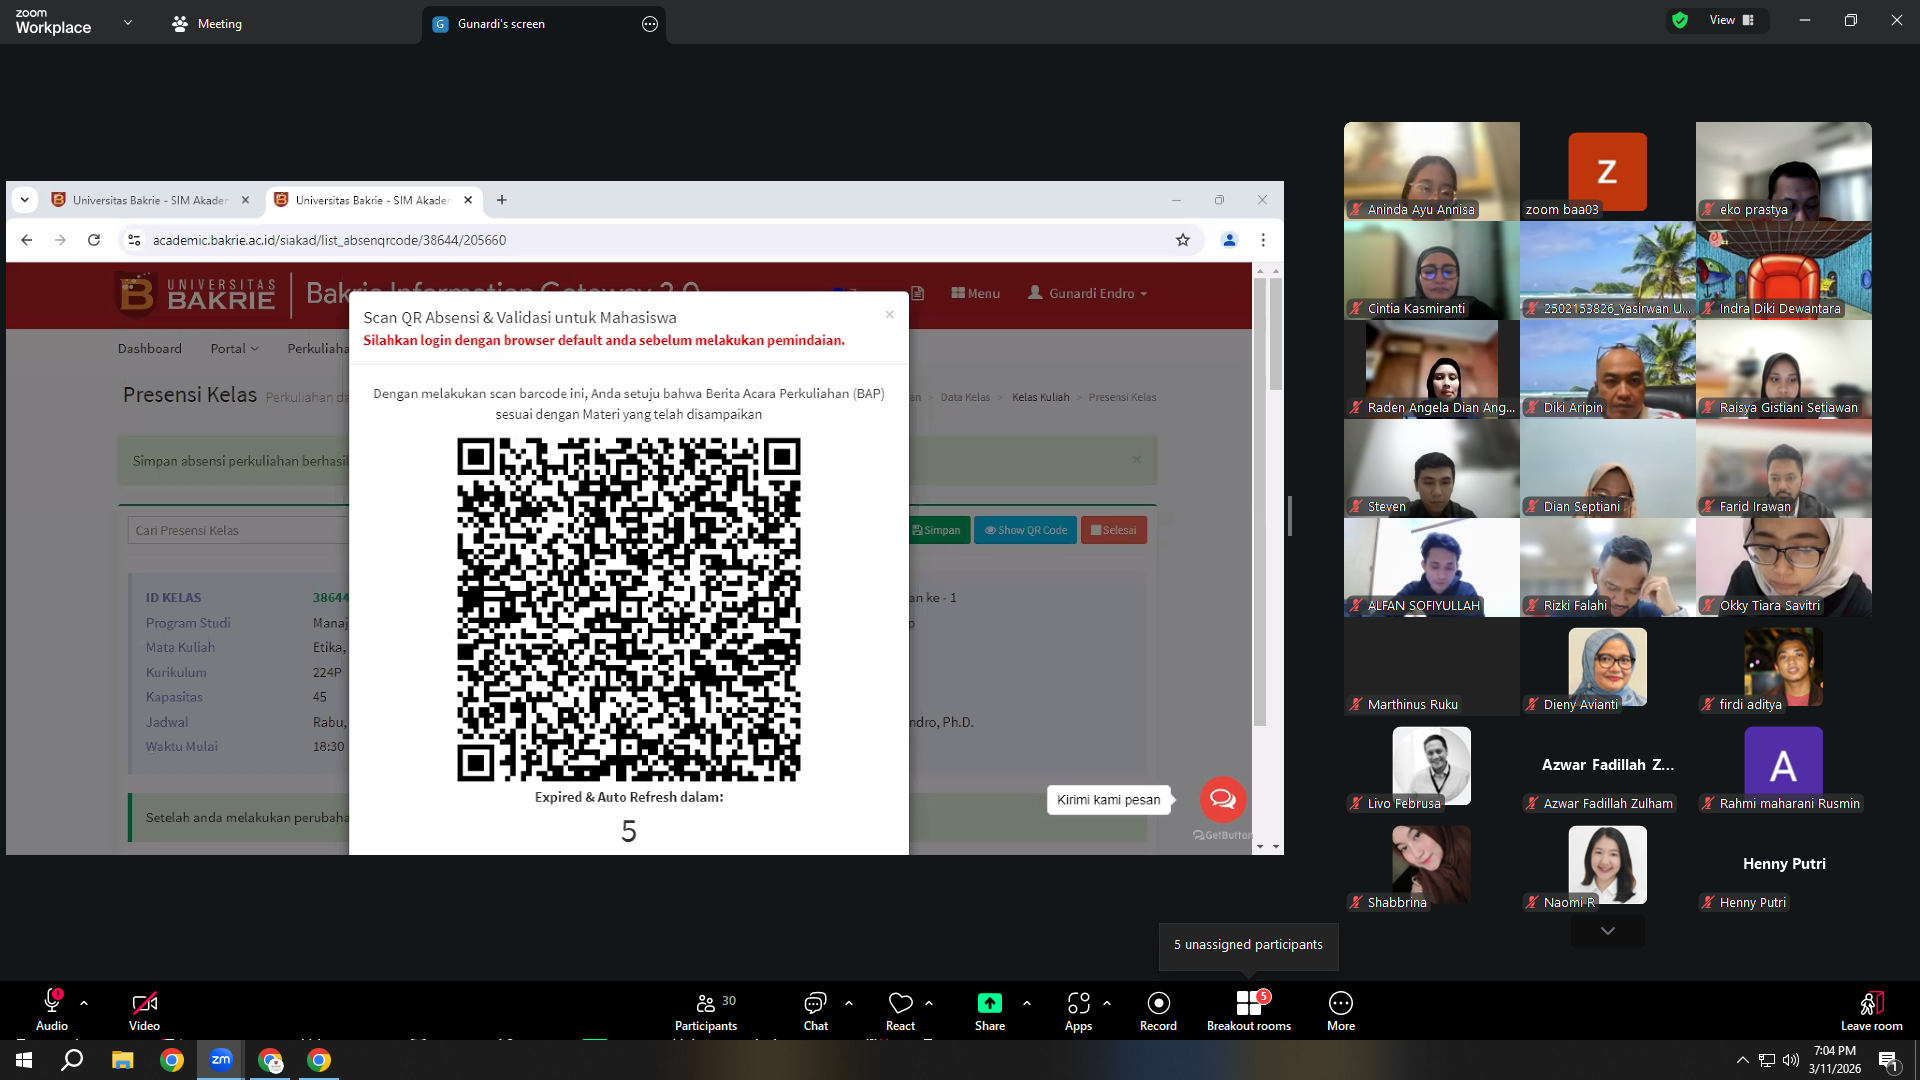The width and height of the screenshot is (1920, 1080).
Task: Open the Participants panel
Action: 706,1010
